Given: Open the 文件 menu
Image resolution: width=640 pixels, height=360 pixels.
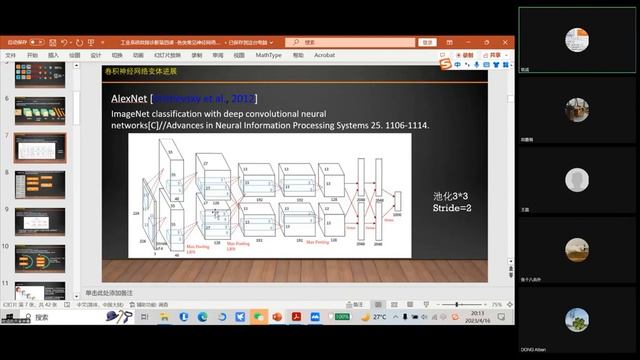Looking at the screenshot, I should pyautogui.click(x=11, y=55).
